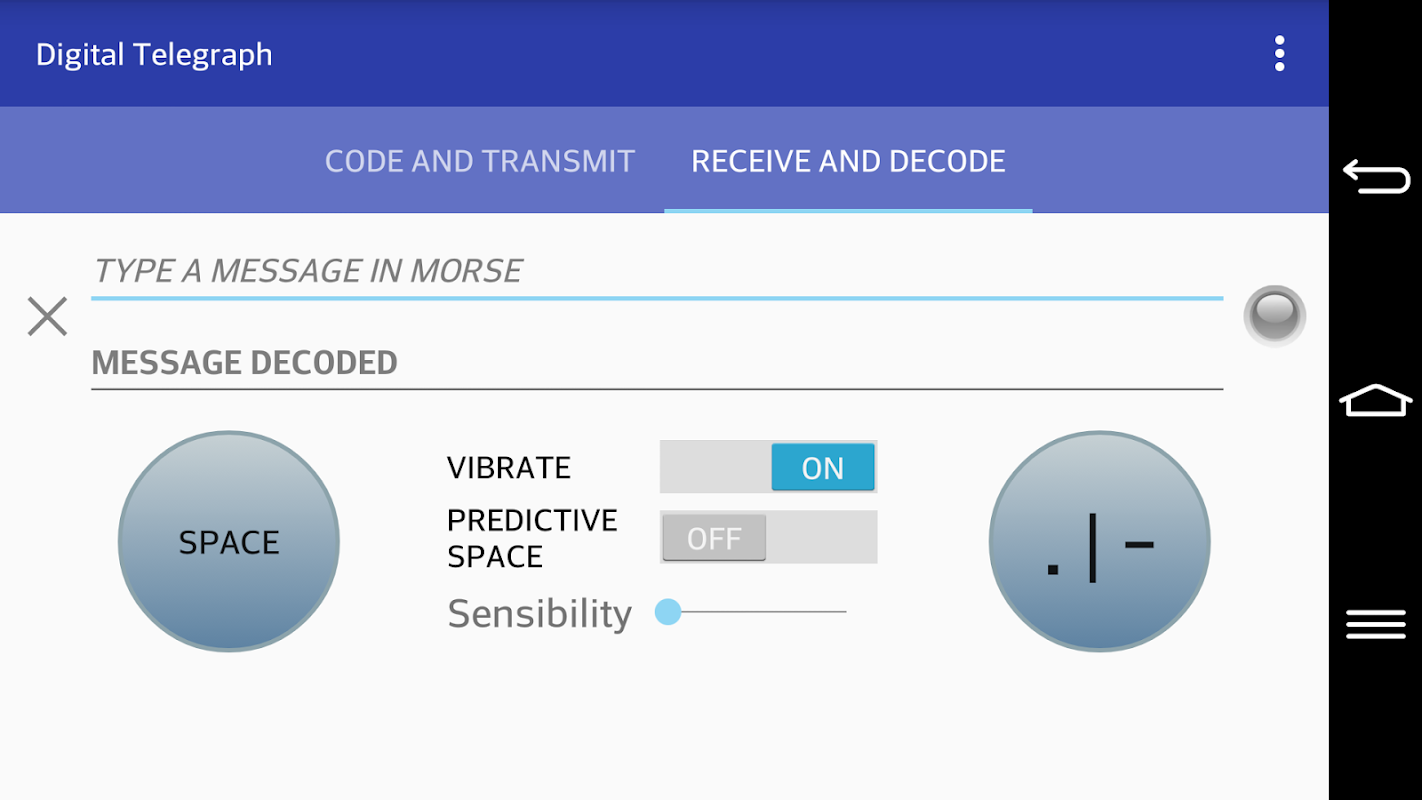
Task: Tap the three-line Android menu navigation icon
Action: [1375, 624]
